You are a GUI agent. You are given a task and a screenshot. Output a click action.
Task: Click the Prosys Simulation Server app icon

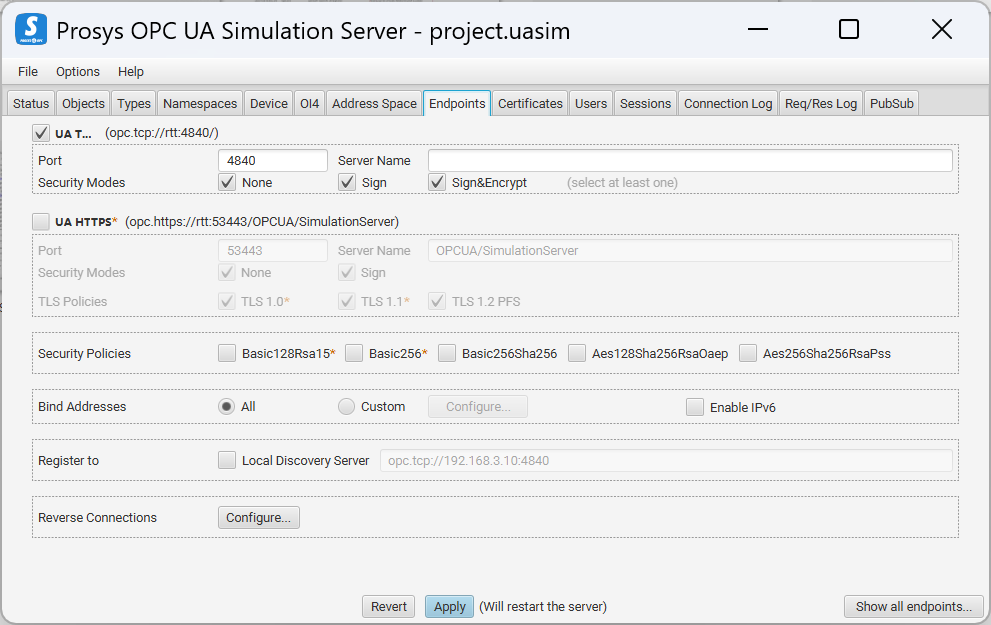(31, 30)
